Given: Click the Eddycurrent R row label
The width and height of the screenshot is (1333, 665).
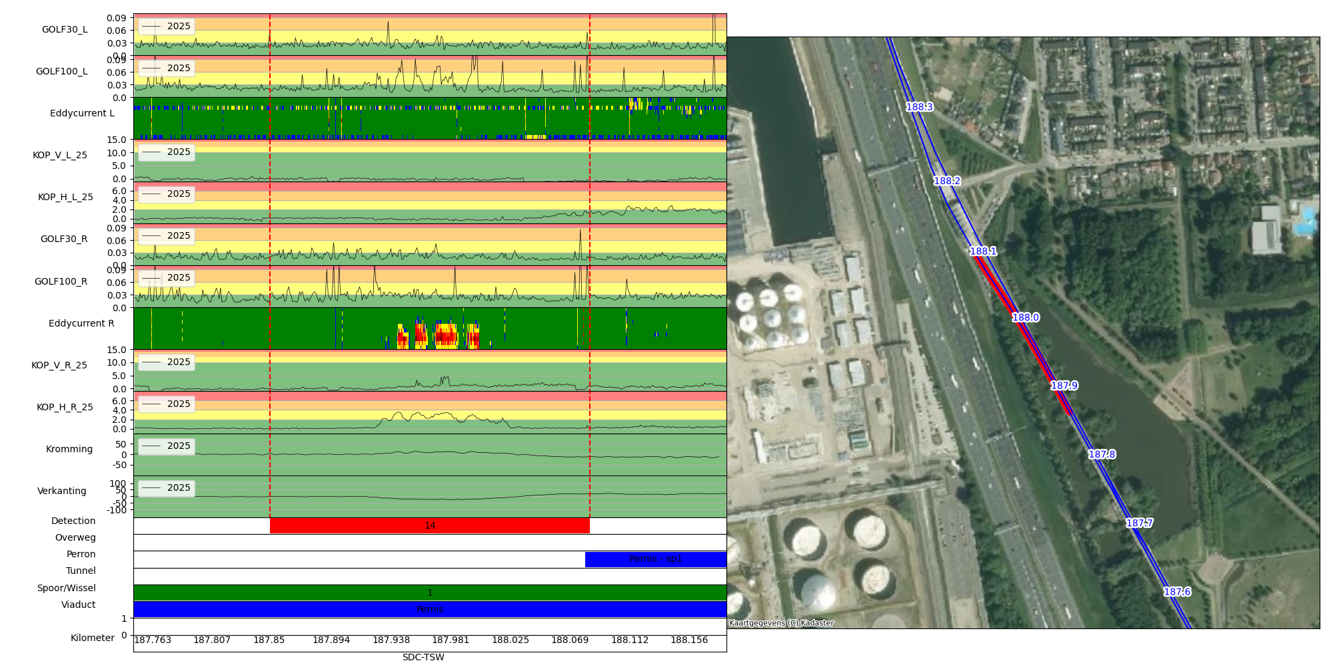Looking at the screenshot, I should (81, 324).
